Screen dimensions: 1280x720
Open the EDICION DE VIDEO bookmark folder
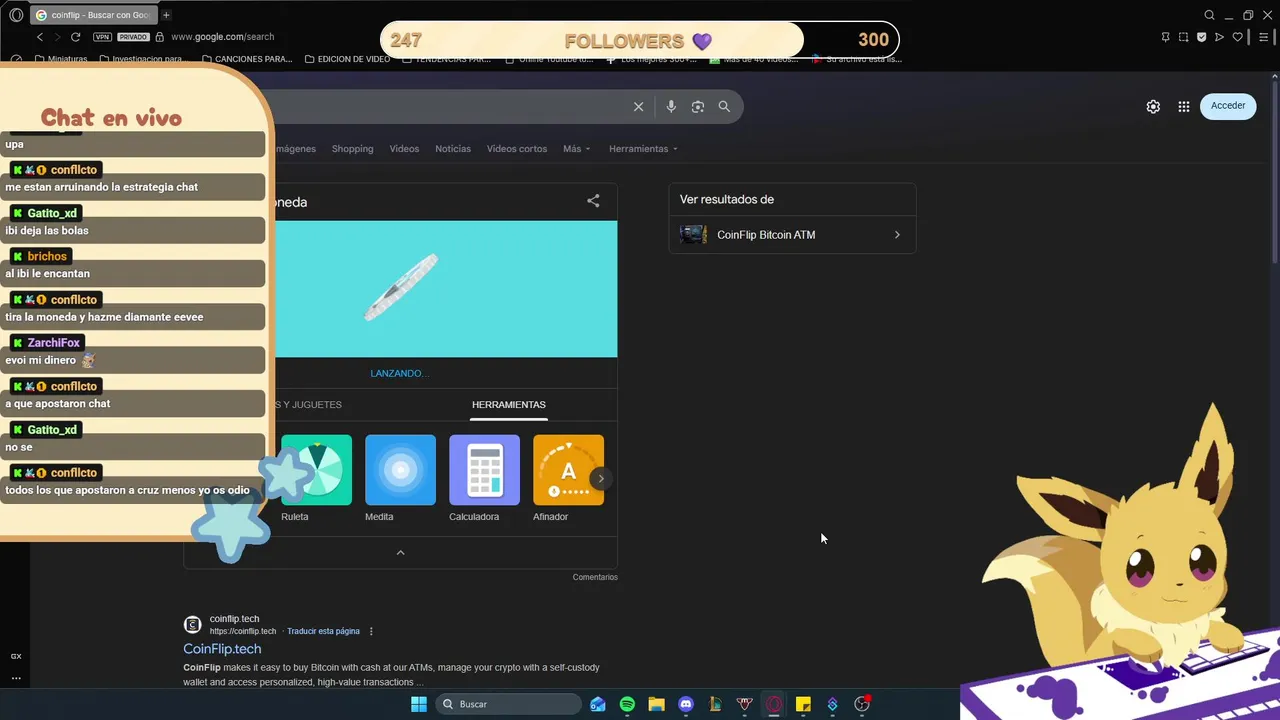pos(347,59)
